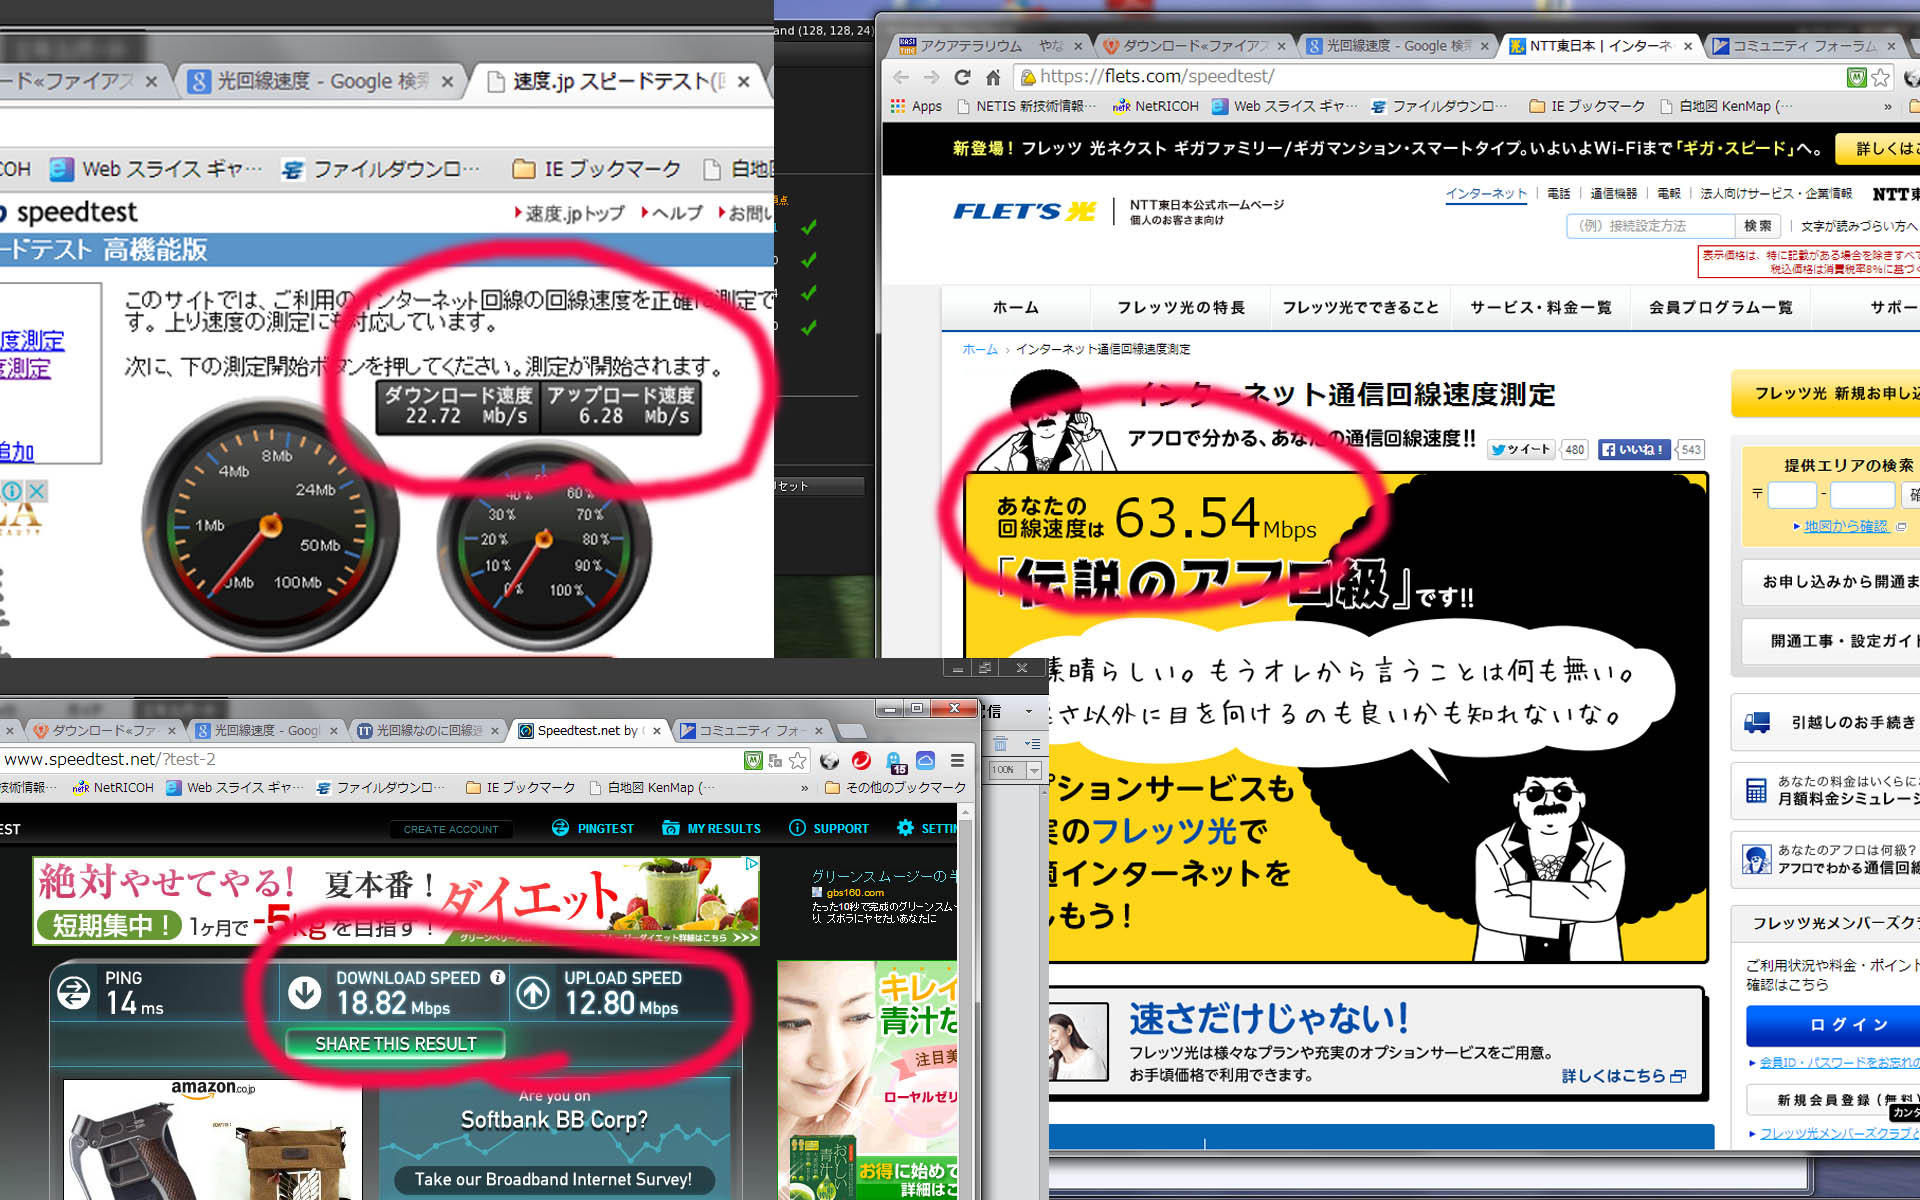Open the green shield extension in flets.com window
Viewport: 1920px width, 1200px height.
pos(1856,77)
